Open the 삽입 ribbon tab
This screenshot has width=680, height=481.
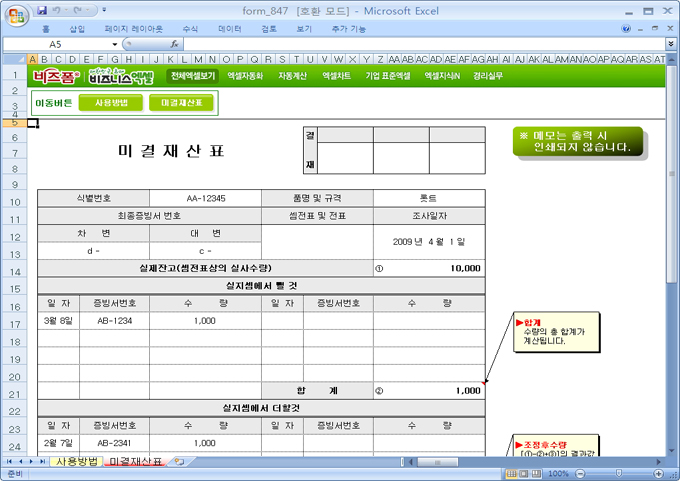(77, 29)
